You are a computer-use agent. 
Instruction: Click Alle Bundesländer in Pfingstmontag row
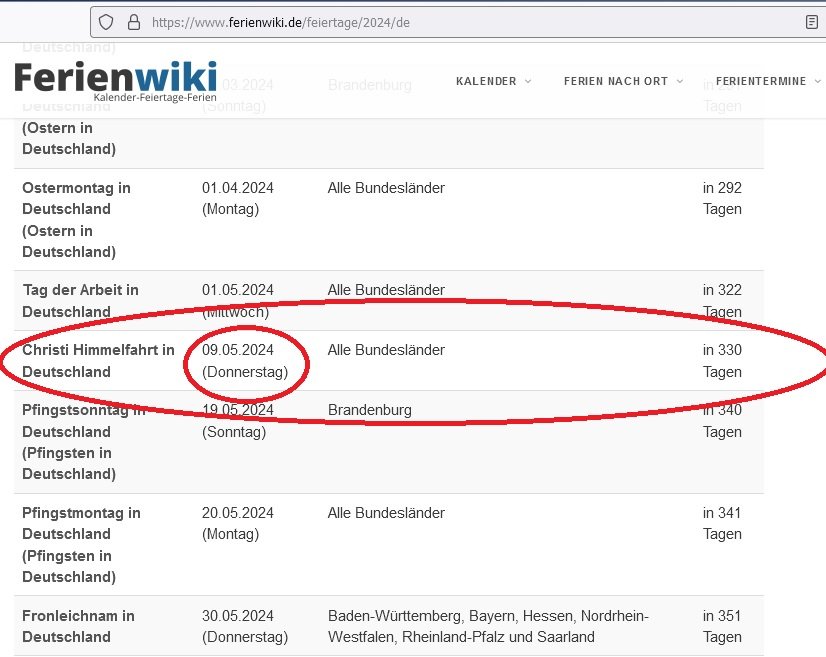click(x=386, y=513)
